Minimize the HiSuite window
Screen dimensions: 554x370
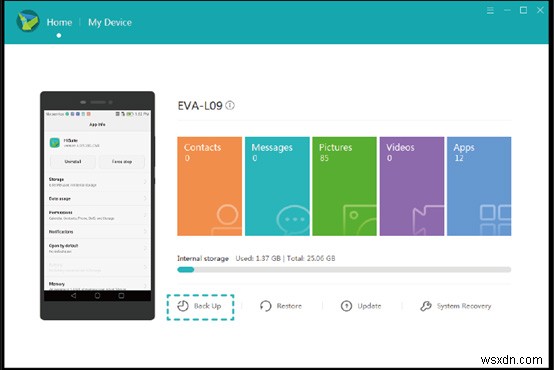point(507,10)
